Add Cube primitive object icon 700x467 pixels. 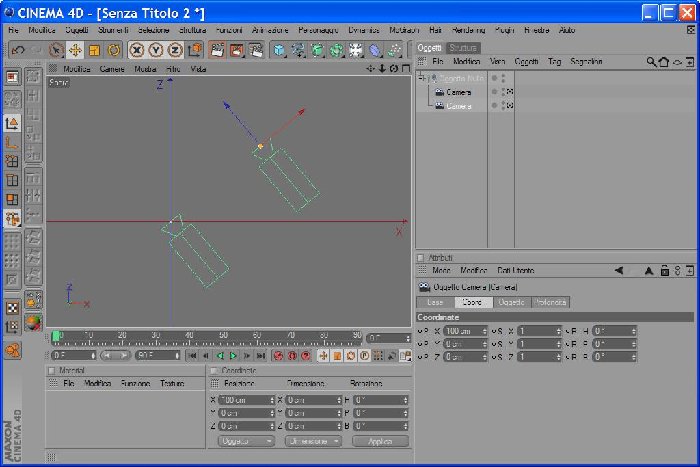tap(279, 50)
